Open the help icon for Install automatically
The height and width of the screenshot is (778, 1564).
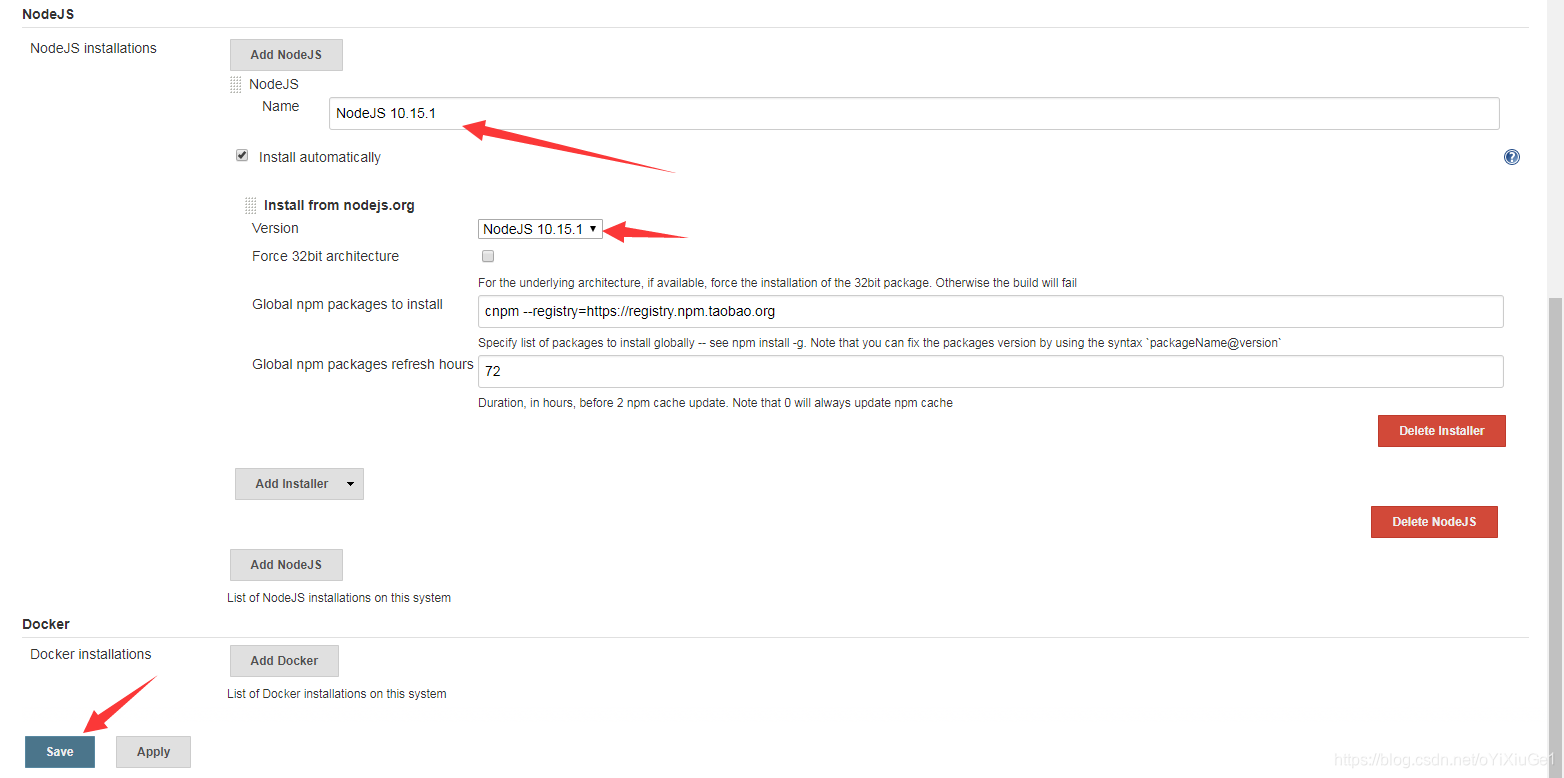[x=1511, y=157]
